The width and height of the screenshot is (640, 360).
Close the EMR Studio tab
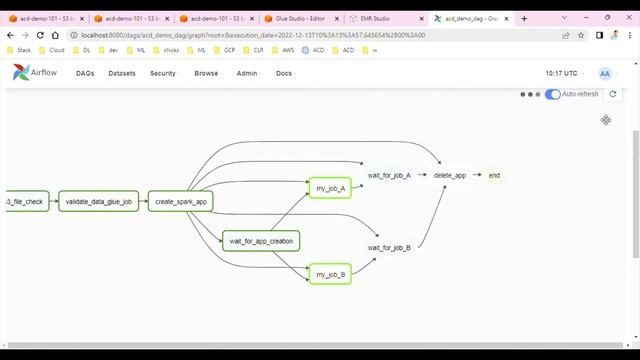point(422,19)
